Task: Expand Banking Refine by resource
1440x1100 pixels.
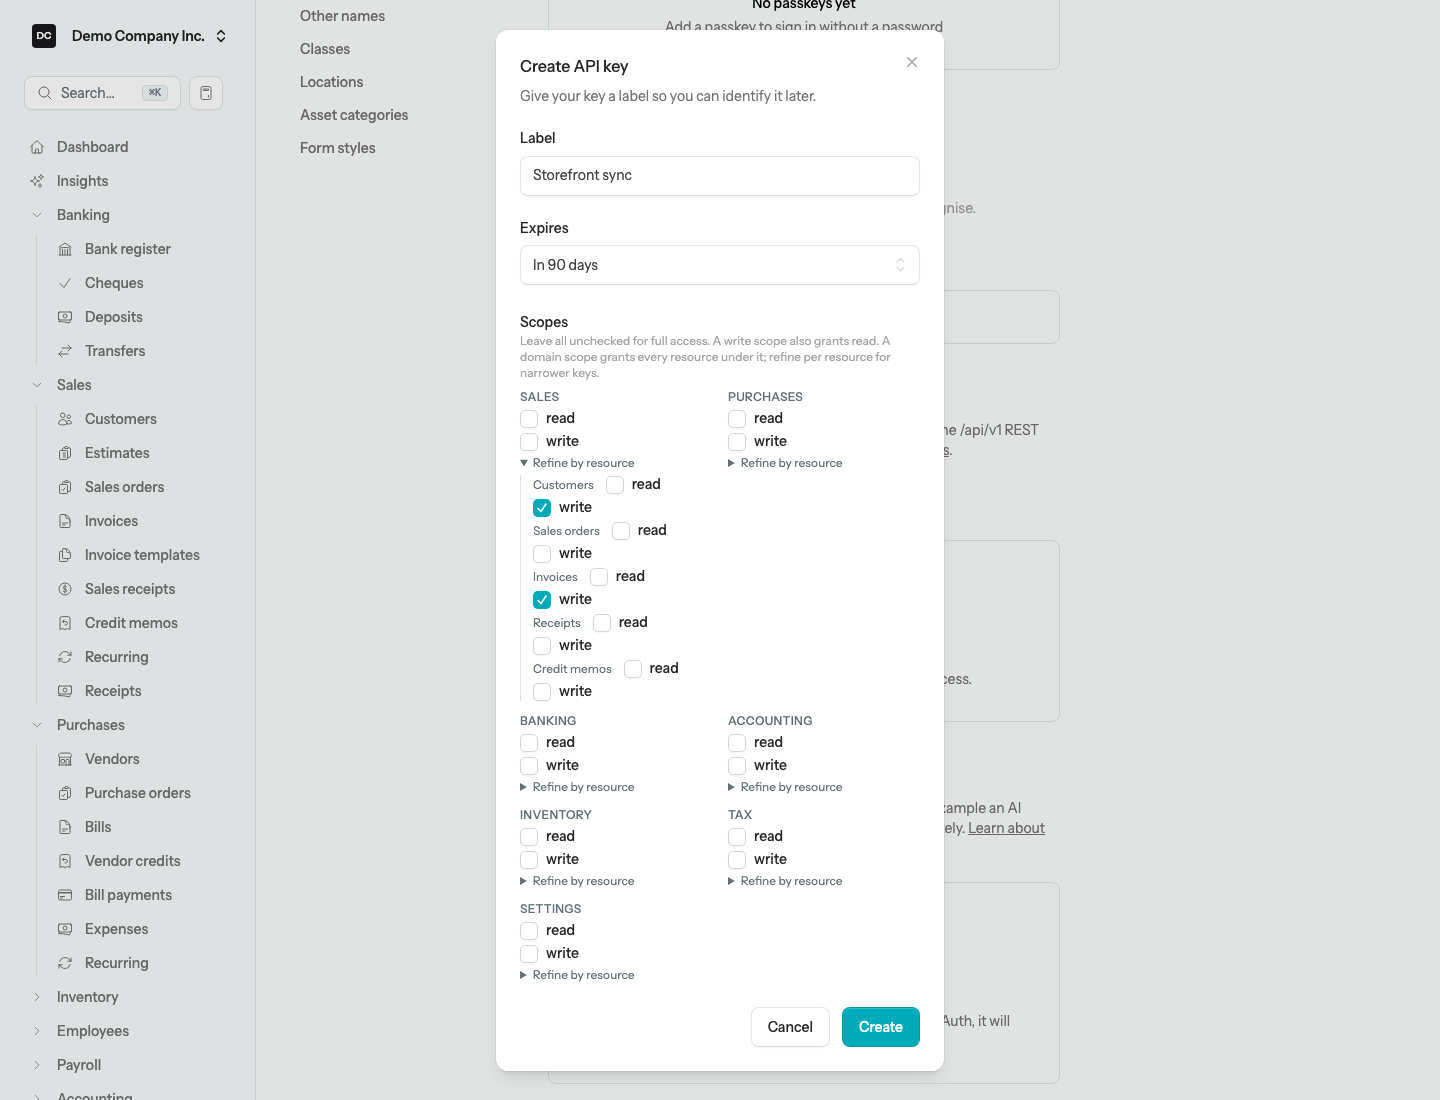Action: pyautogui.click(x=577, y=787)
